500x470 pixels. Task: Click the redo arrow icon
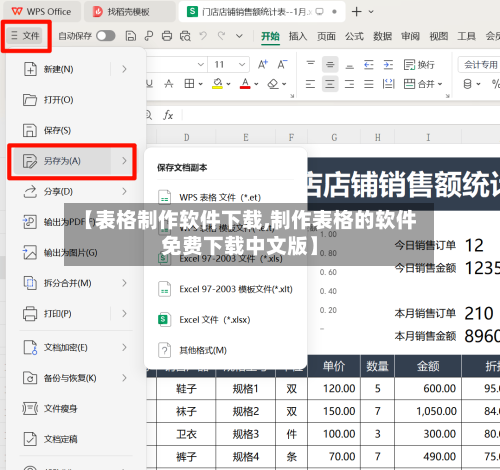(221, 35)
